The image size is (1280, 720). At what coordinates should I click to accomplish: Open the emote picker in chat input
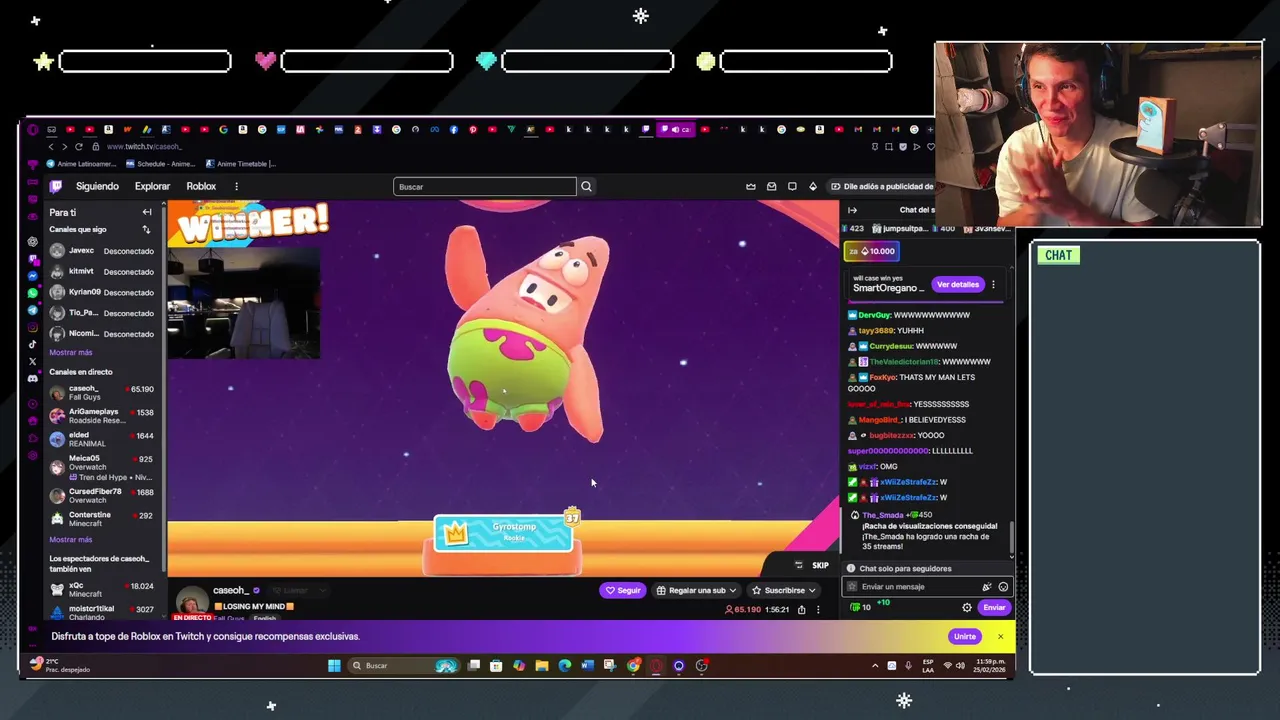[x=1003, y=587]
